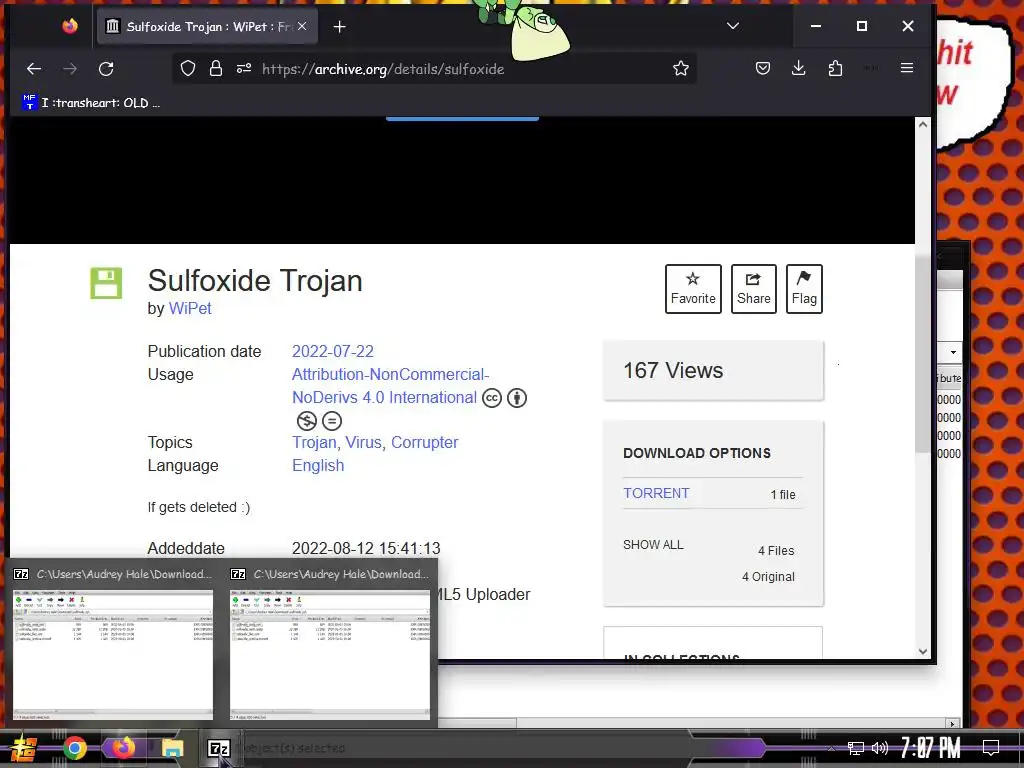
Task: Open the 2022-07-22 publication date link
Action: point(333,351)
